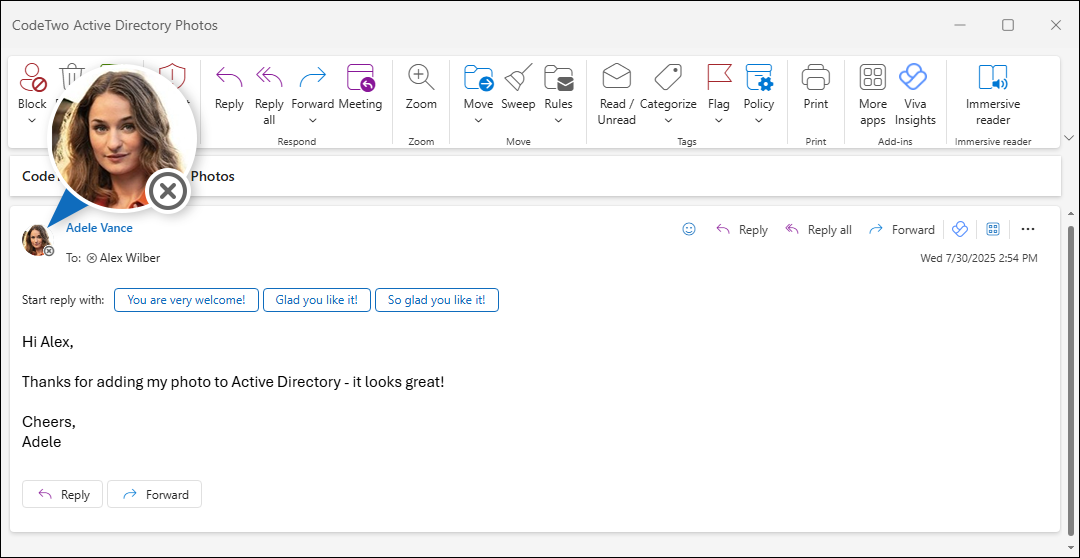Screen dimensions: 1080x558
Task: Click Forward in the message header
Action: (x=902, y=229)
